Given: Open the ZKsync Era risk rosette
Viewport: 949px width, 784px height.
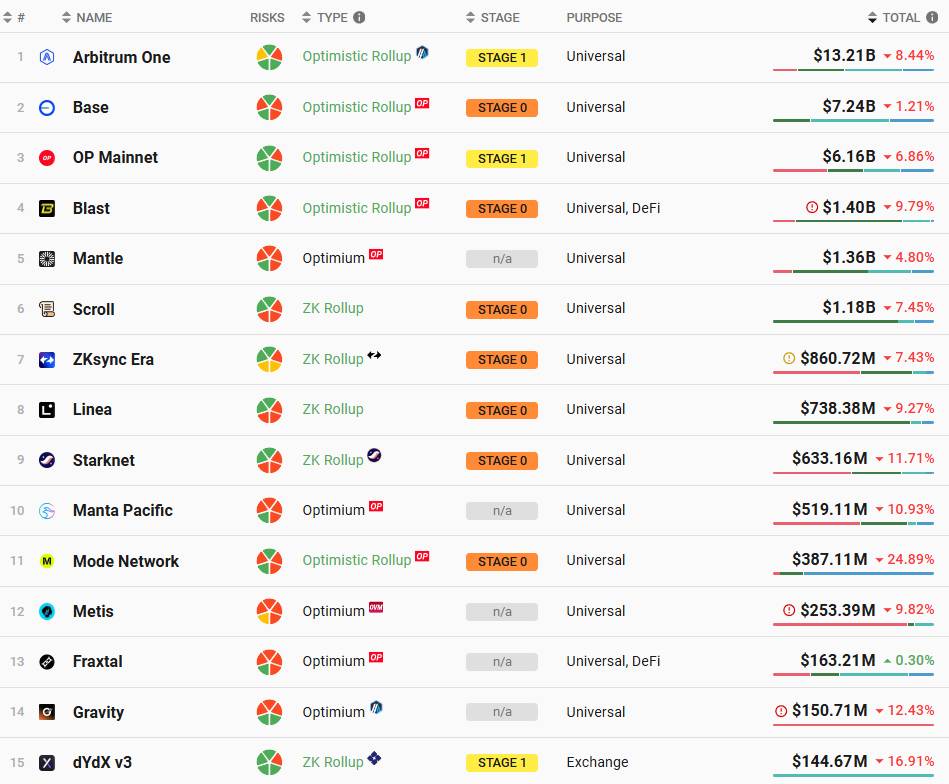Looking at the screenshot, I should 269,359.
